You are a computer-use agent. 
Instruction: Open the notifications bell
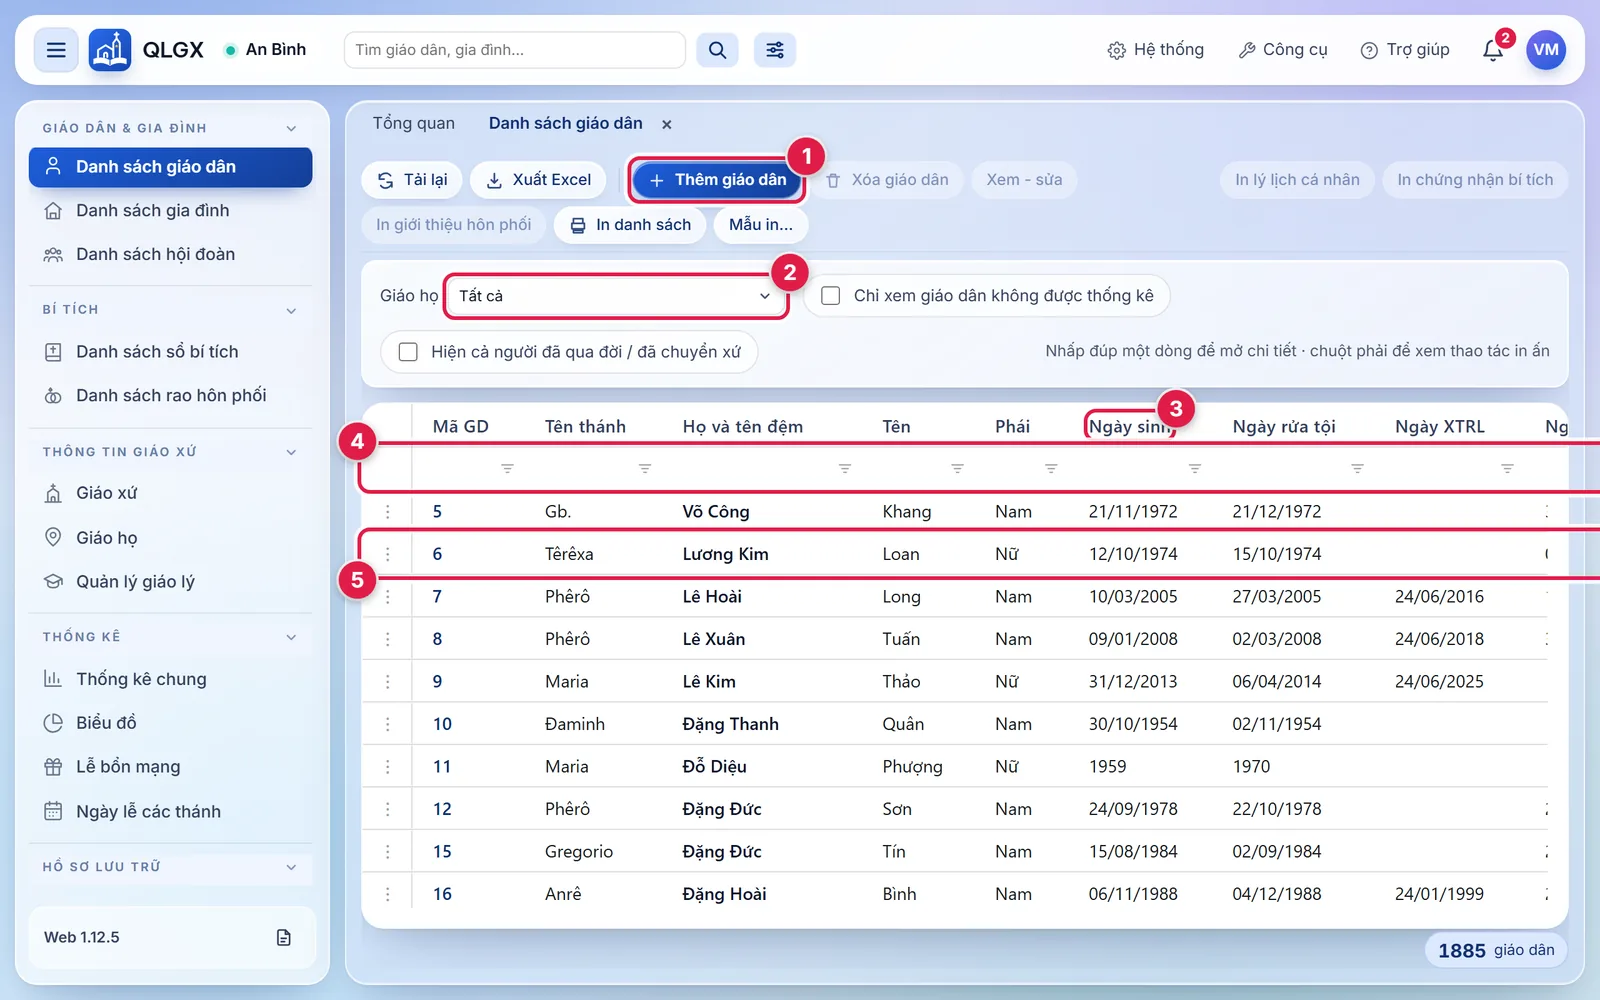point(1493,50)
